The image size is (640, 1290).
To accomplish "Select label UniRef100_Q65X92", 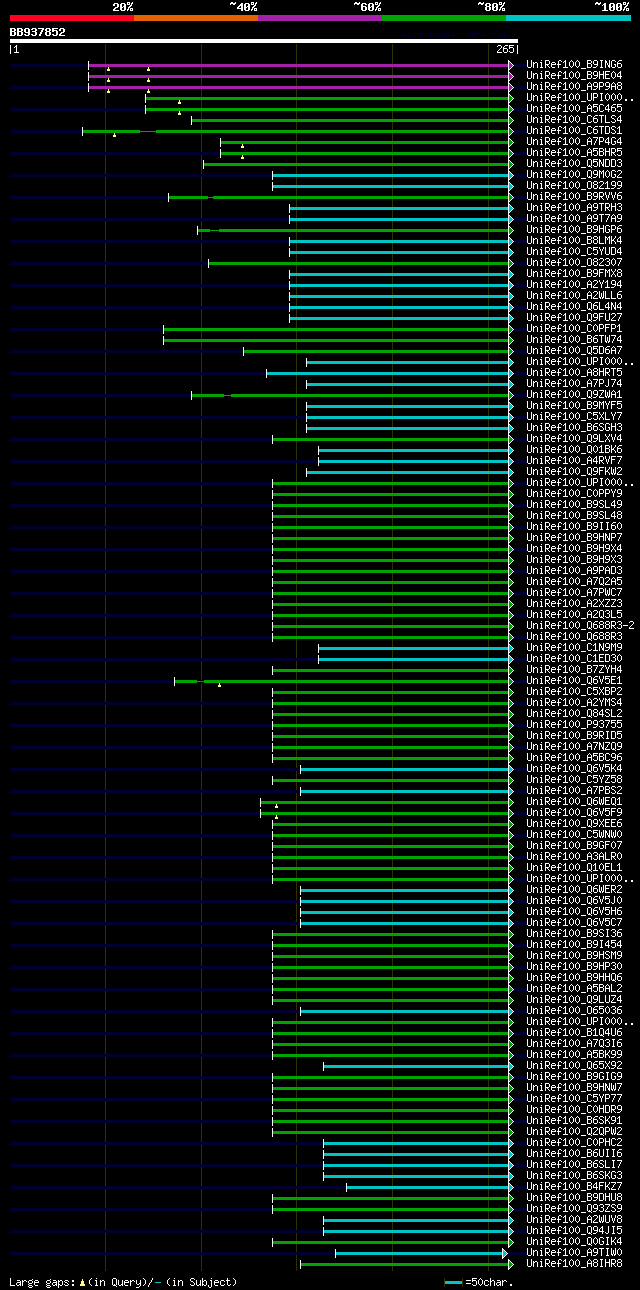I will pos(574,1066).
